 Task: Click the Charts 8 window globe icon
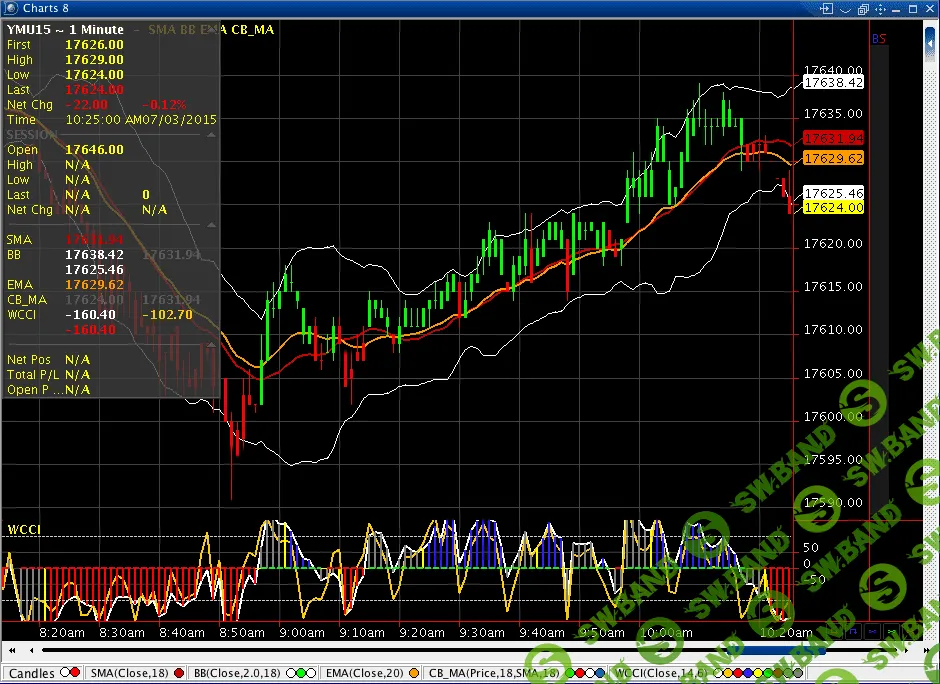(x=9, y=8)
